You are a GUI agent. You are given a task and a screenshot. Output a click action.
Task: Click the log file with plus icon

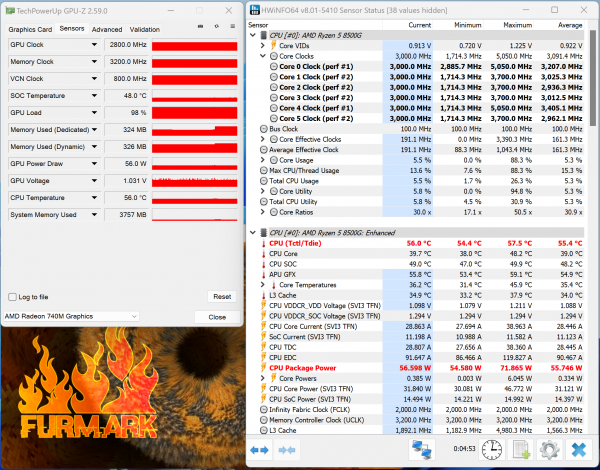pos(520,450)
